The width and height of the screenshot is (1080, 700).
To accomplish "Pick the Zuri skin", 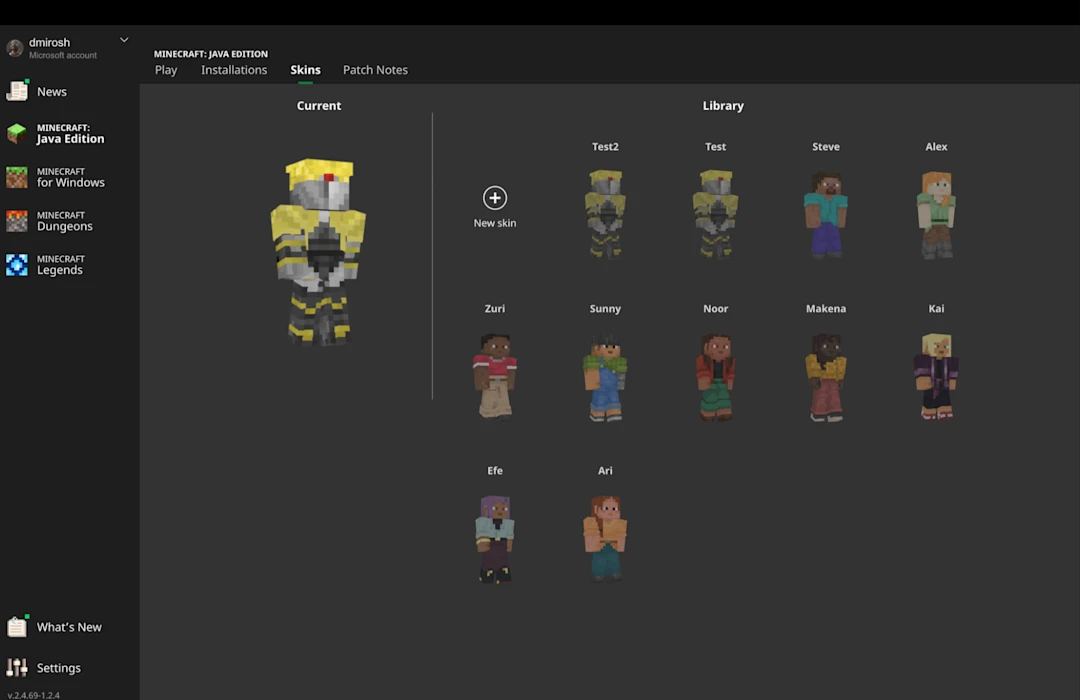I will click(x=495, y=376).
